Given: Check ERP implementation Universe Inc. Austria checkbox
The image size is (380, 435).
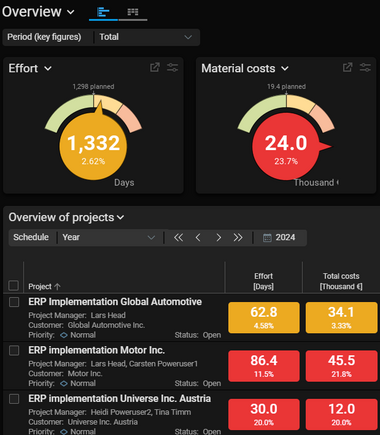Looking at the screenshot, I should tap(14, 399).
